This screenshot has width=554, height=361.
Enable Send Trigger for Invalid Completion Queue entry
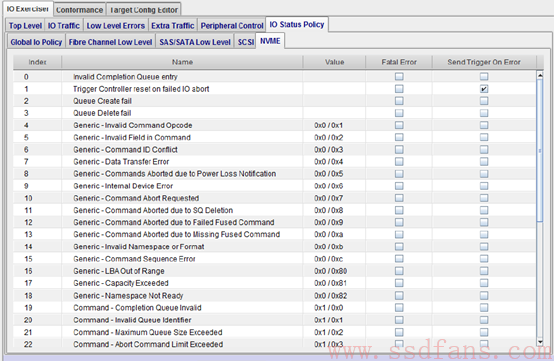coord(484,77)
